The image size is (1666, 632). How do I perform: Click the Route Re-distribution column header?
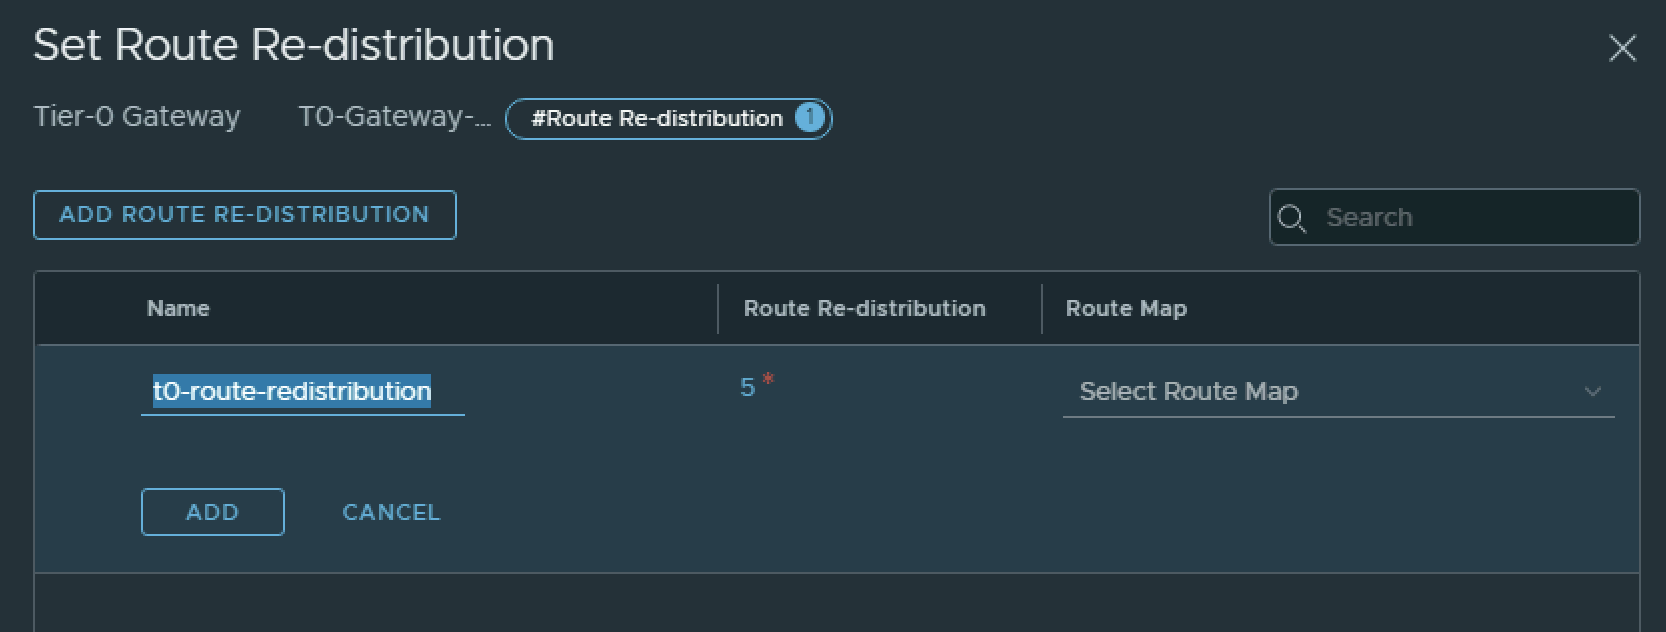click(x=864, y=309)
